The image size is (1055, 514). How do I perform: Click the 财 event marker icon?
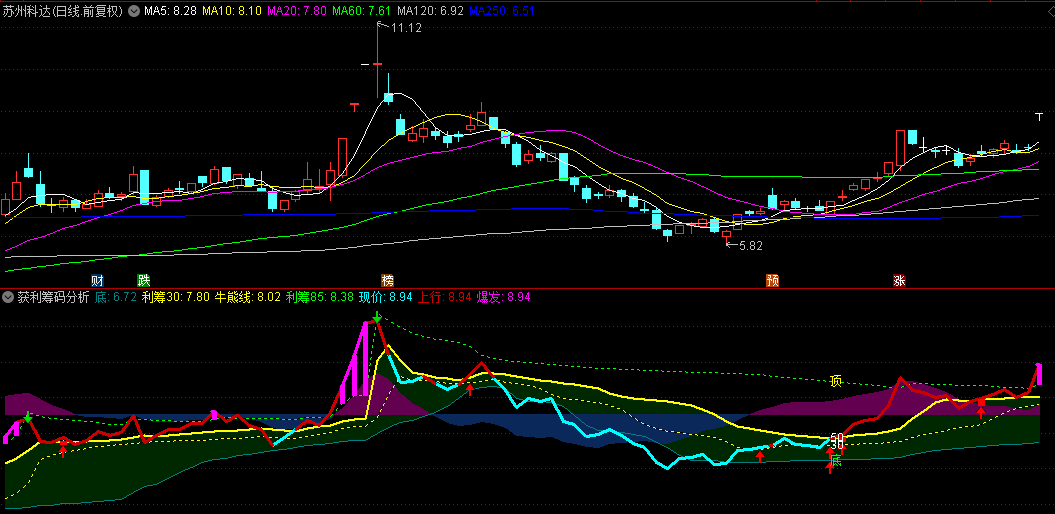click(x=98, y=280)
